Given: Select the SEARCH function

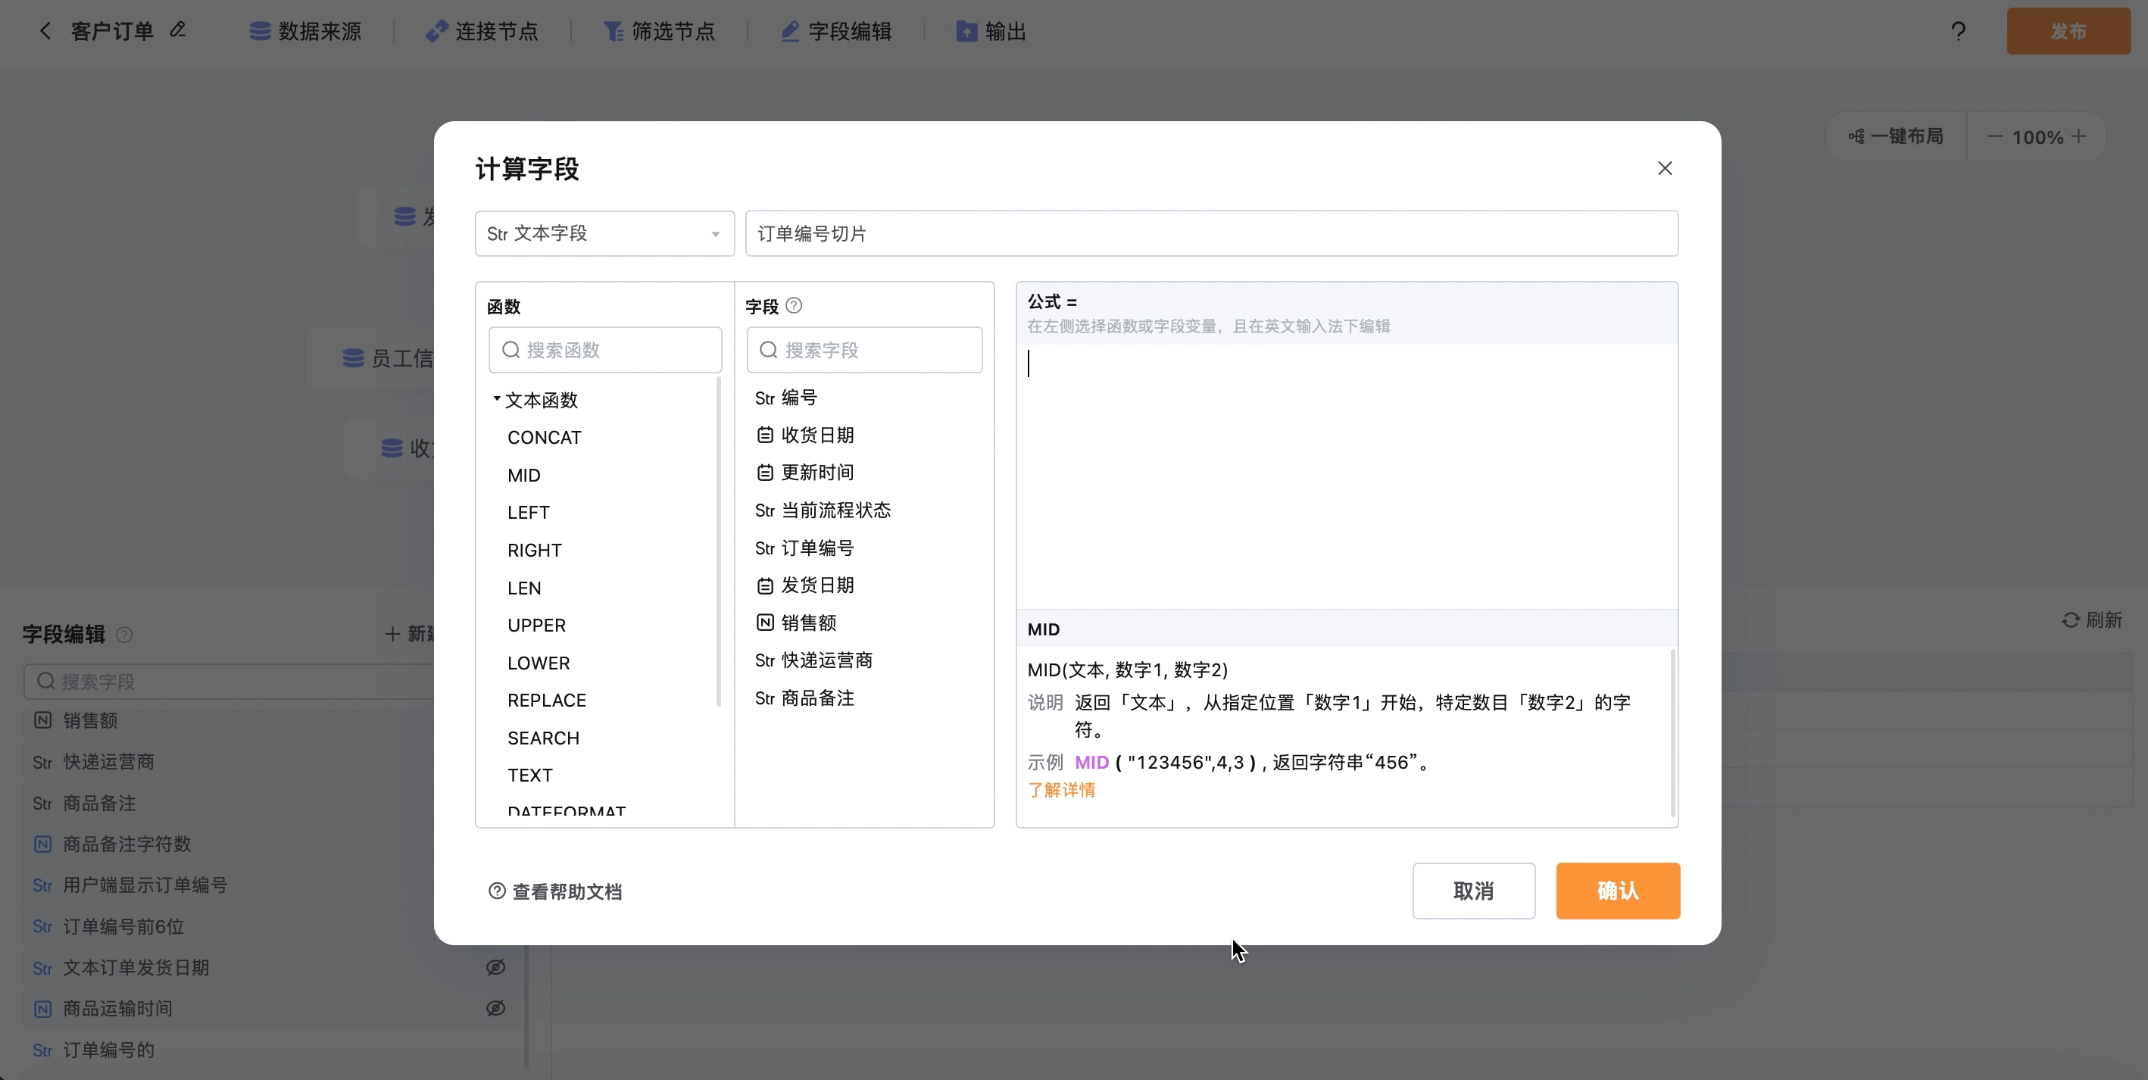Looking at the screenshot, I should click(543, 738).
